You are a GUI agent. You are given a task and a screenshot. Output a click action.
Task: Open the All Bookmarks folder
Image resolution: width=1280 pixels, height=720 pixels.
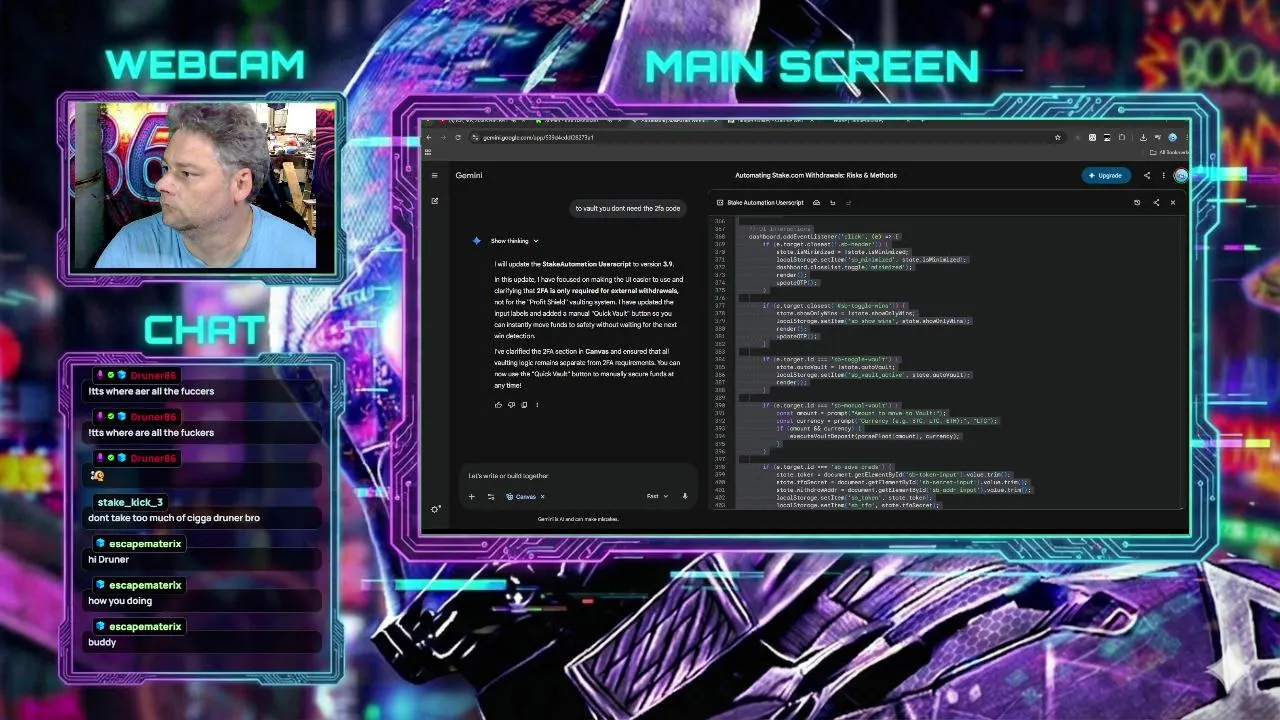tap(1168, 152)
